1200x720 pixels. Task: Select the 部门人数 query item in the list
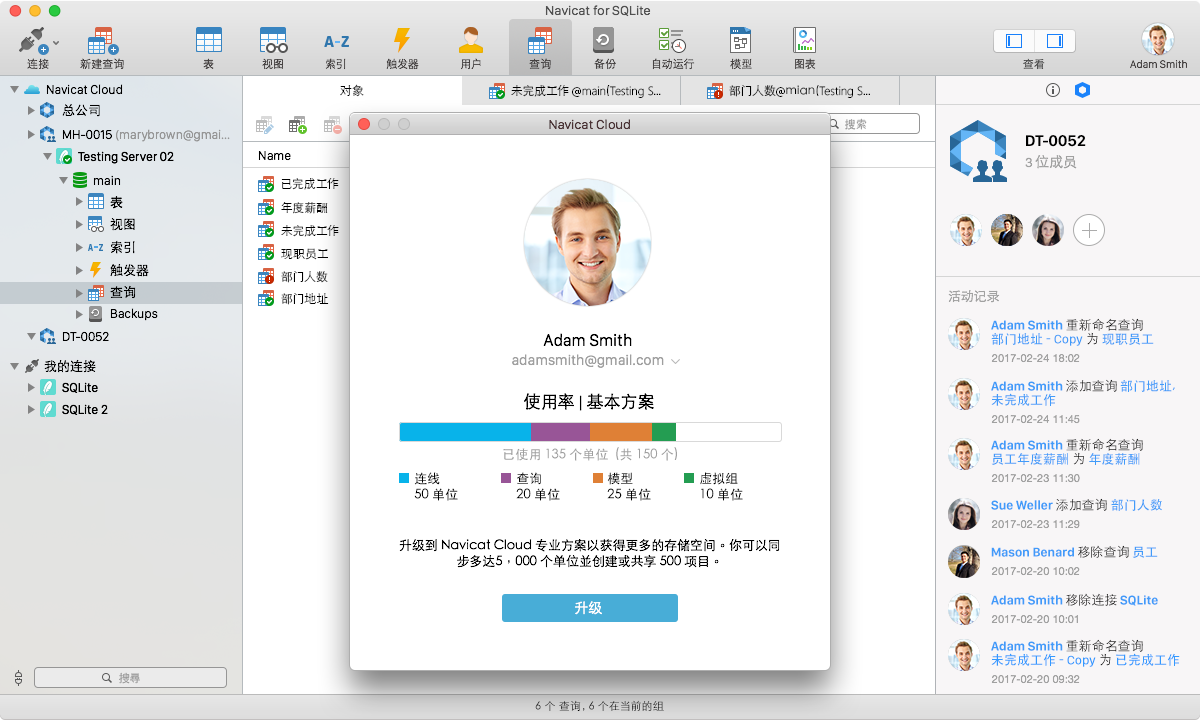click(293, 277)
